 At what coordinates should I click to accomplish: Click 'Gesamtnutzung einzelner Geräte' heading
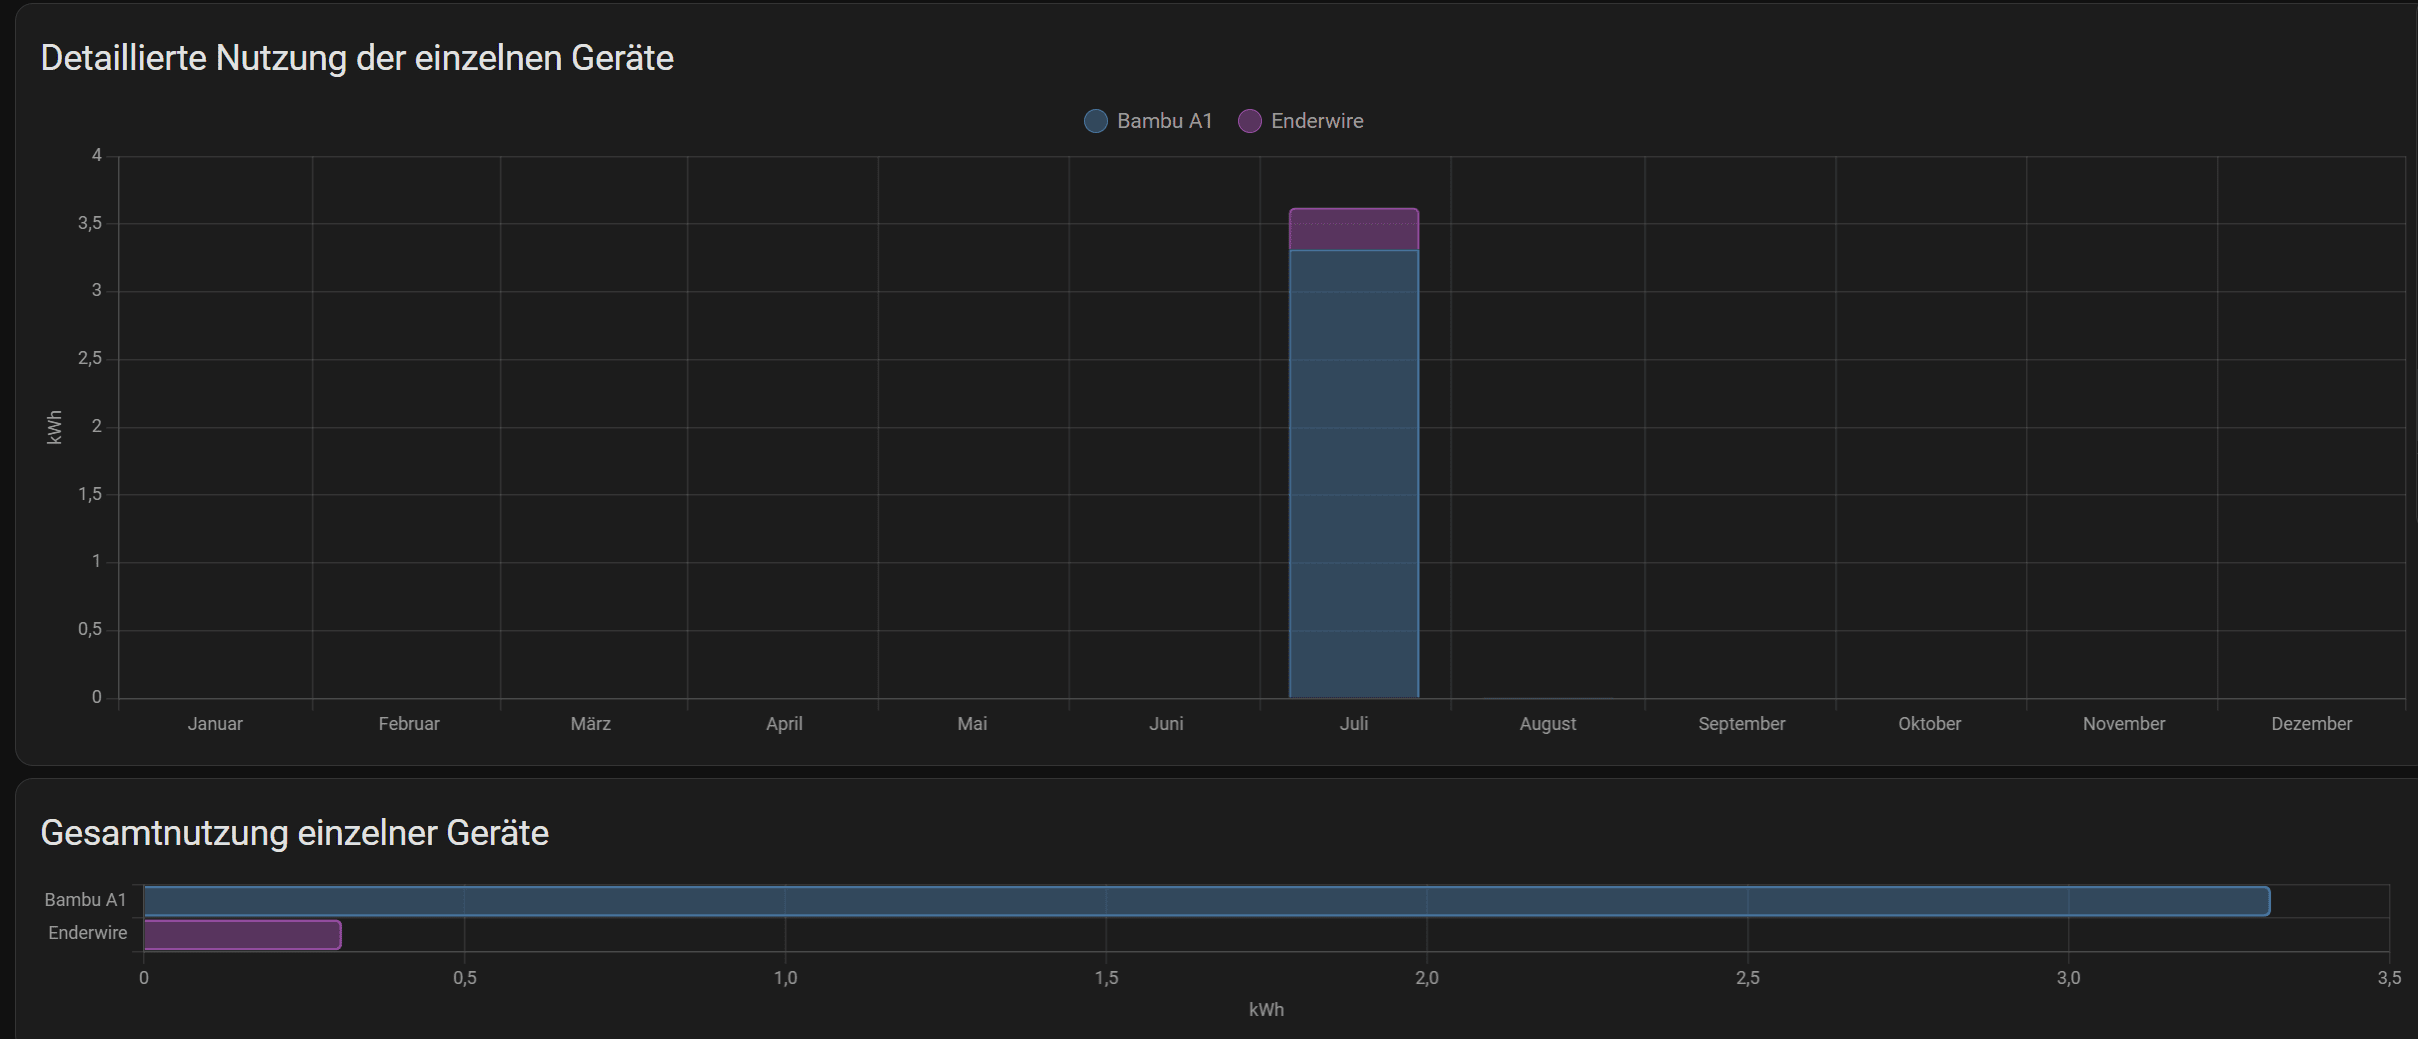pos(295,833)
